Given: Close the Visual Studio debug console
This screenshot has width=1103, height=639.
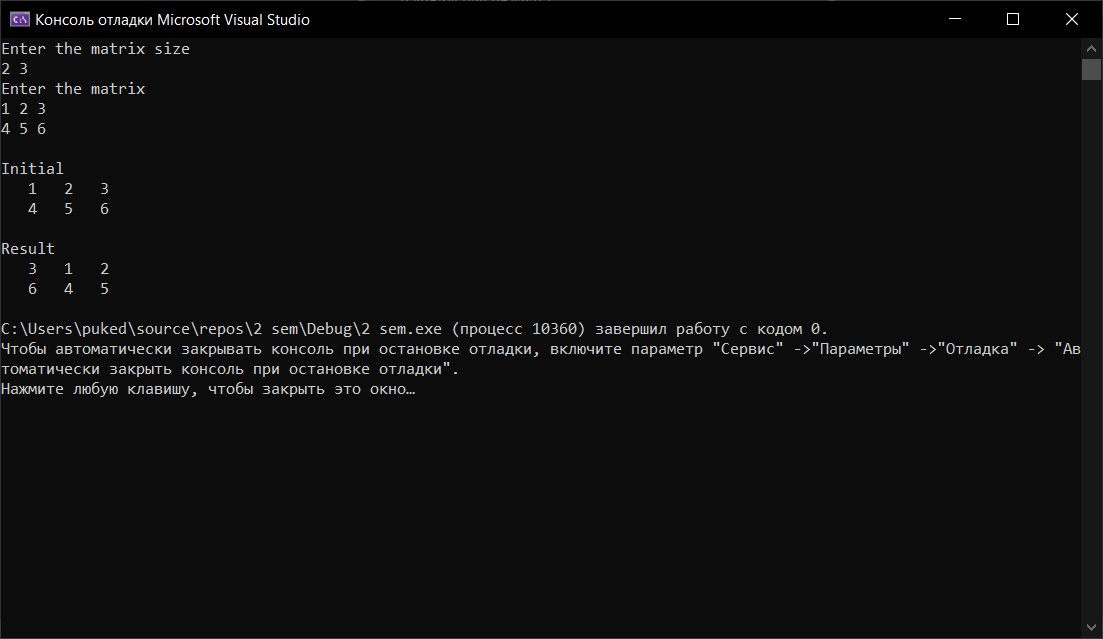Looking at the screenshot, I should (1072, 19).
